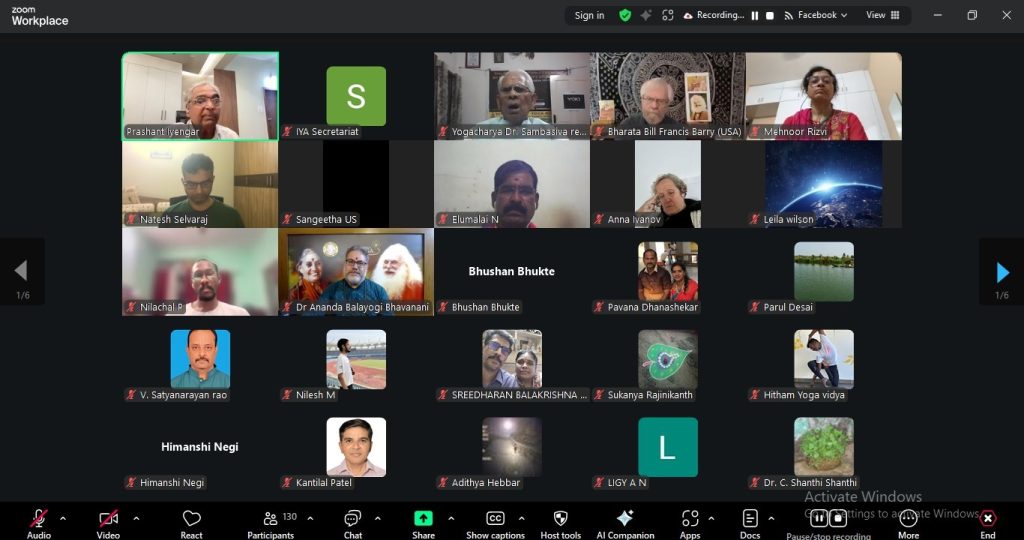The height and width of the screenshot is (540, 1024).
Task: Open the React emoji panel
Action: (191, 519)
